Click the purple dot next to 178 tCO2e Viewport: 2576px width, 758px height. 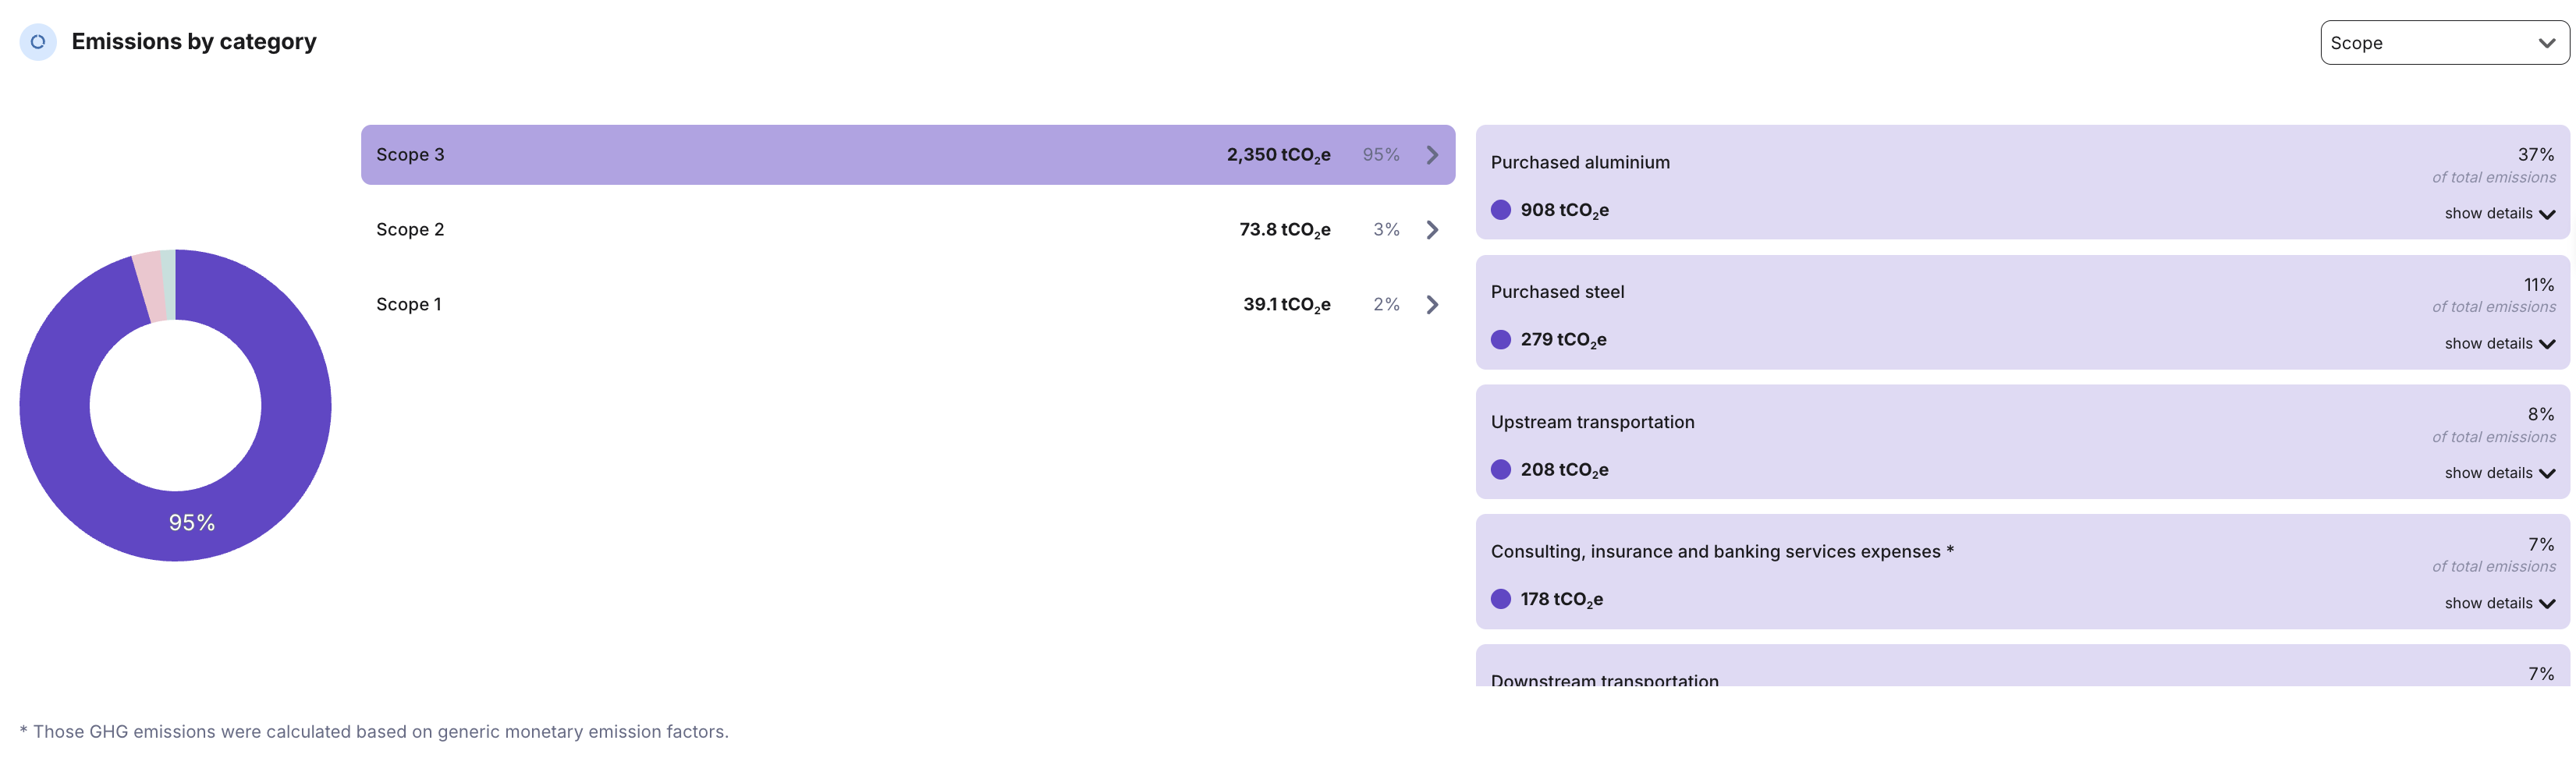1500,599
